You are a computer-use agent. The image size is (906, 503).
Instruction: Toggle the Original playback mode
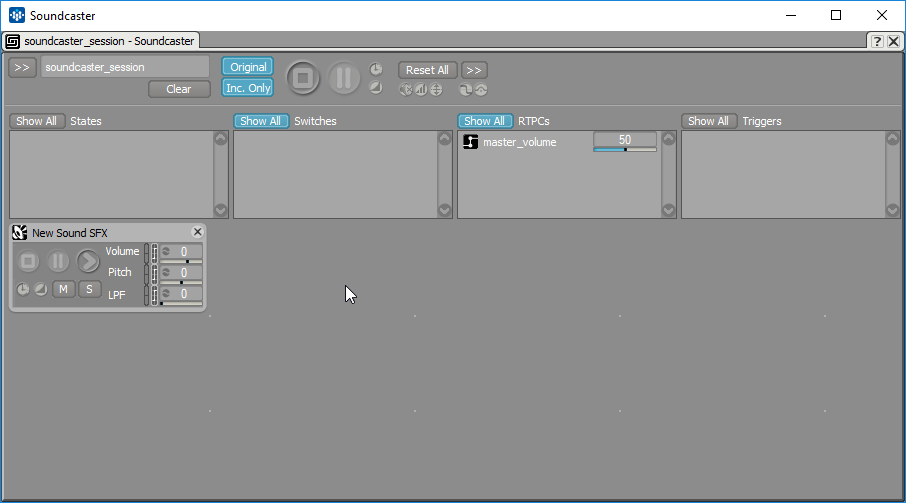pos(248,67)
